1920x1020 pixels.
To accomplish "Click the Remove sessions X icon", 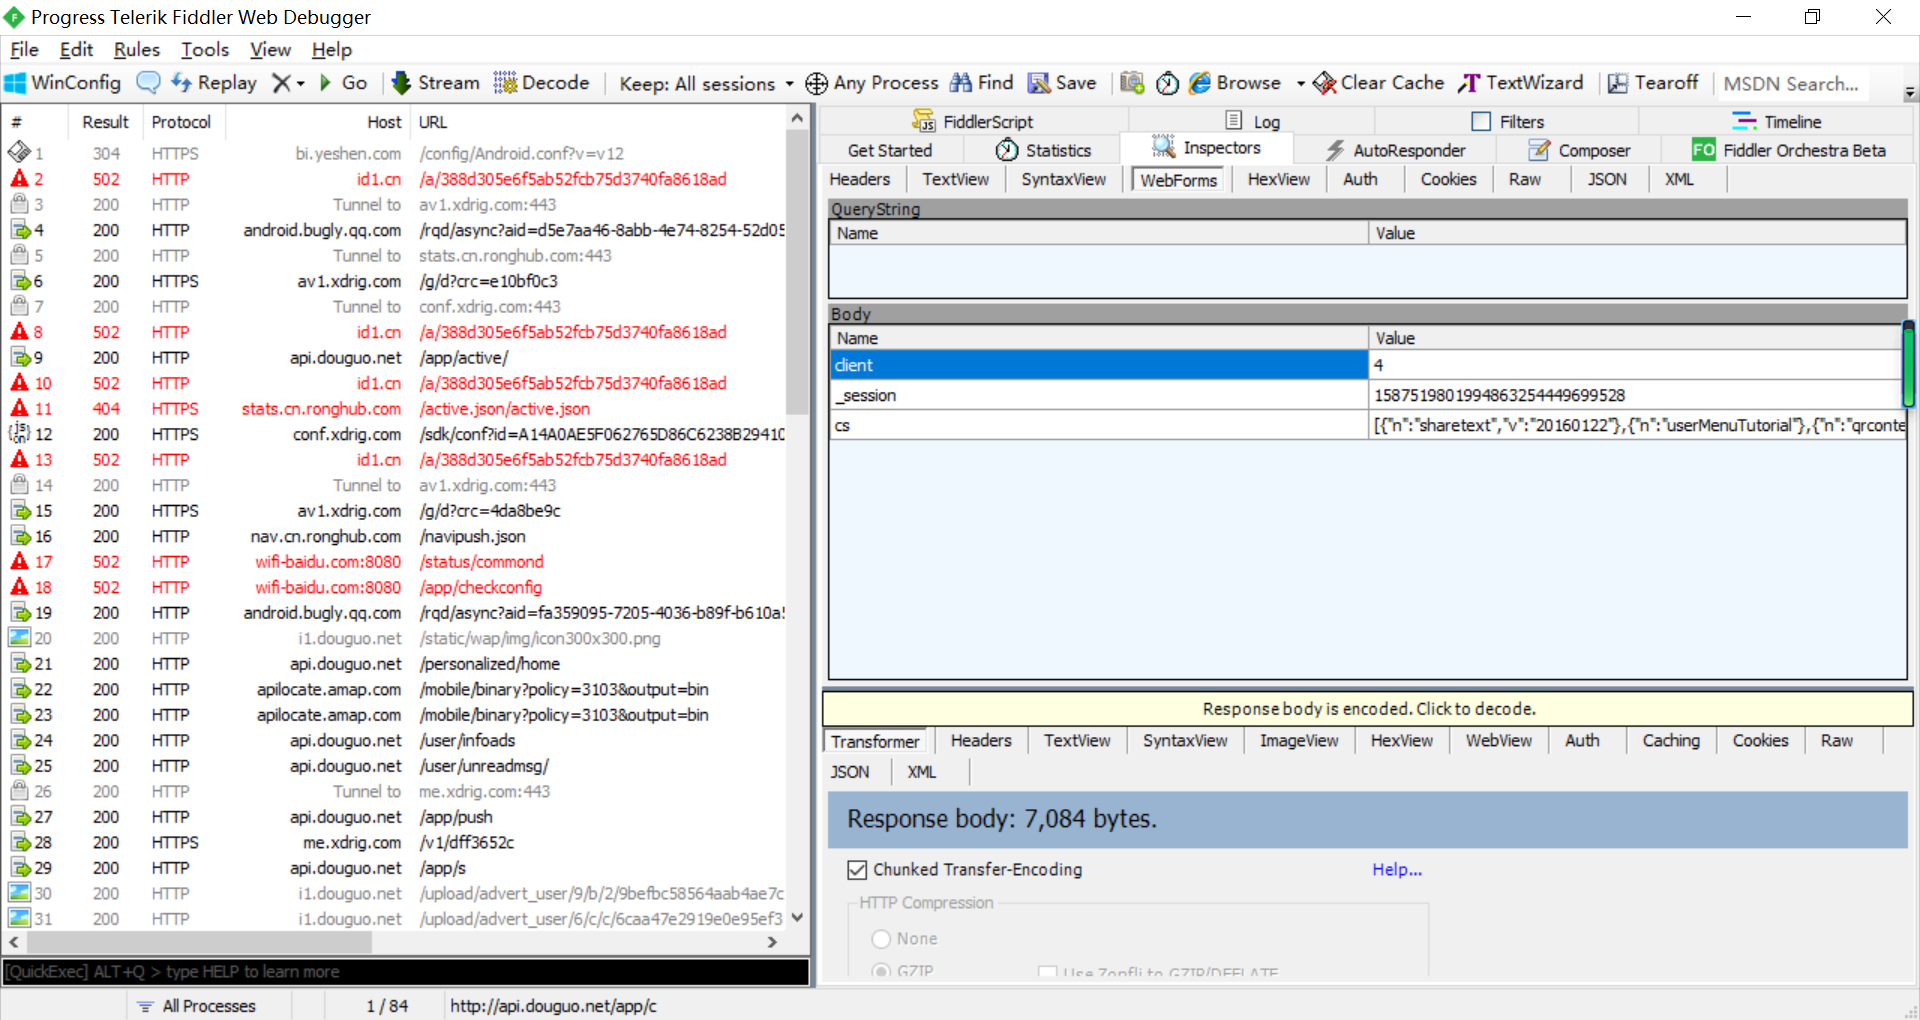I will point(282,83).
